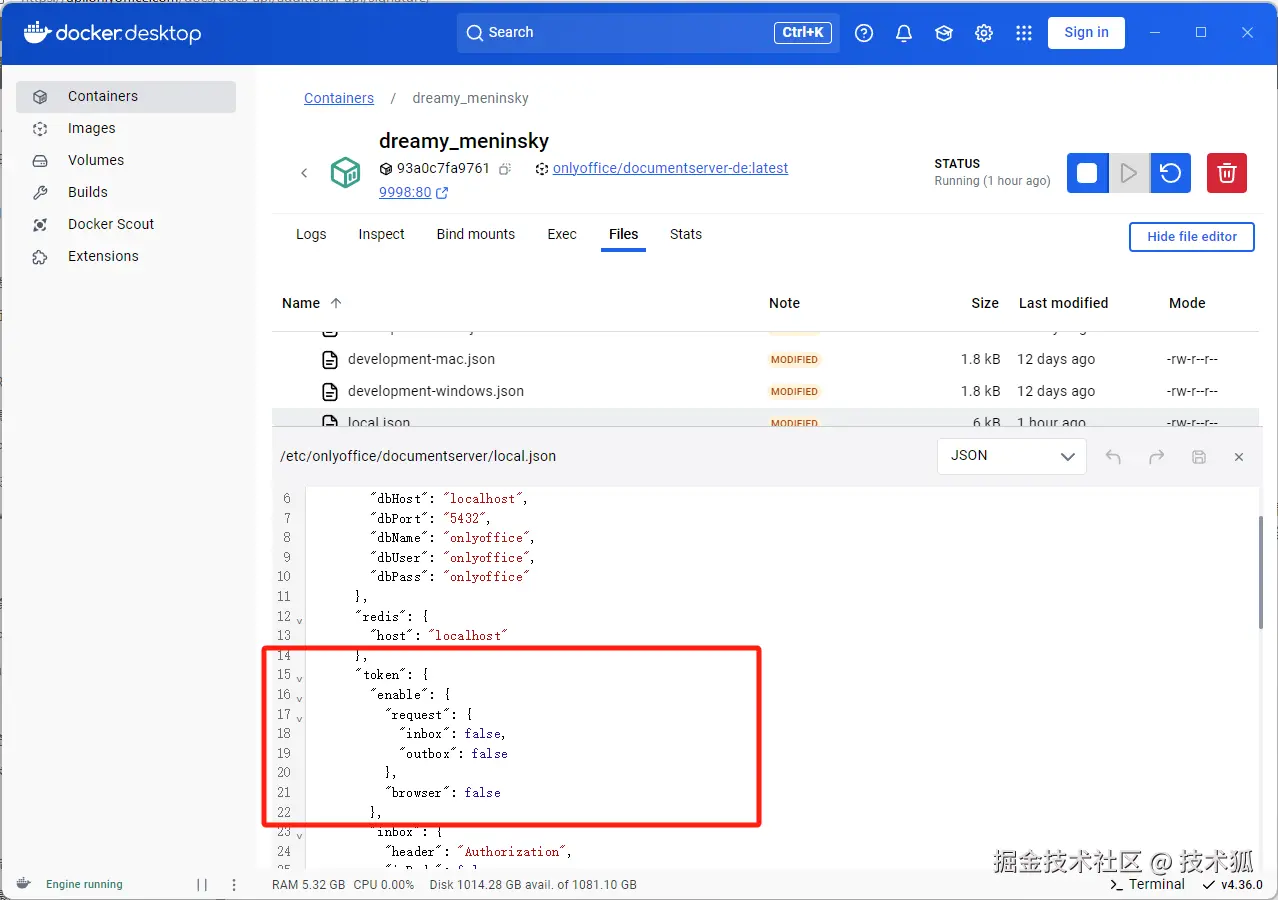Open the apps grid icon
The height and width of the screenshot is (900, 1278).
coord(1023,33)
